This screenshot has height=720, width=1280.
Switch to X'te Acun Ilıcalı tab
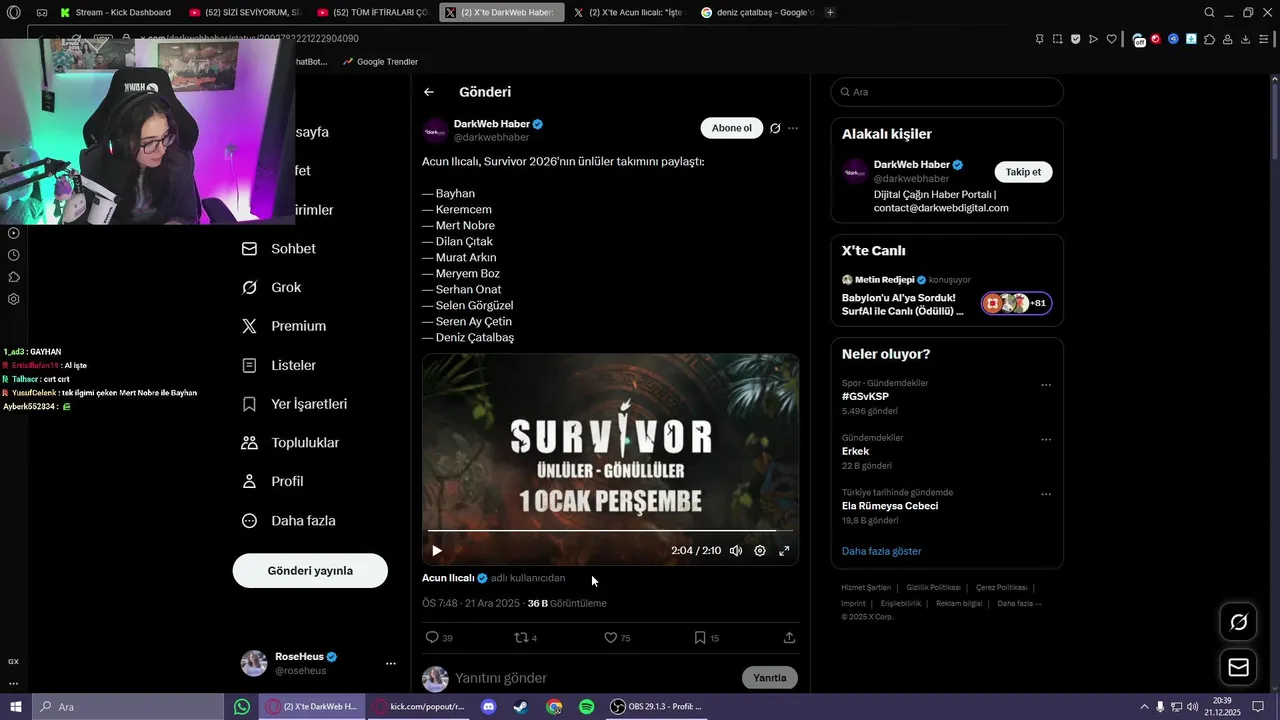tap(628, 12)
